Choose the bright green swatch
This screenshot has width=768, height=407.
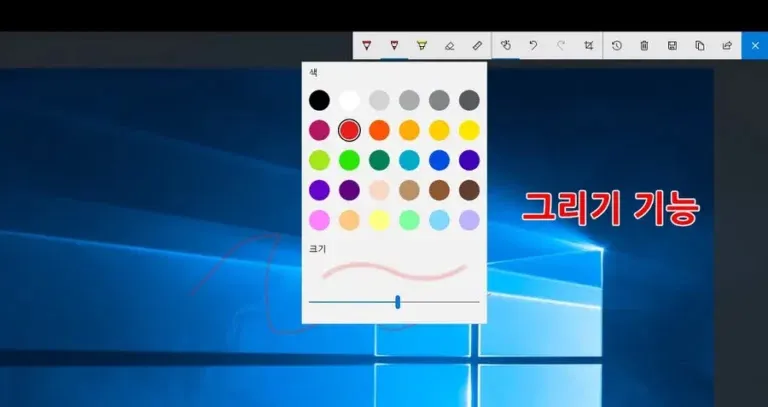(349, 160)
